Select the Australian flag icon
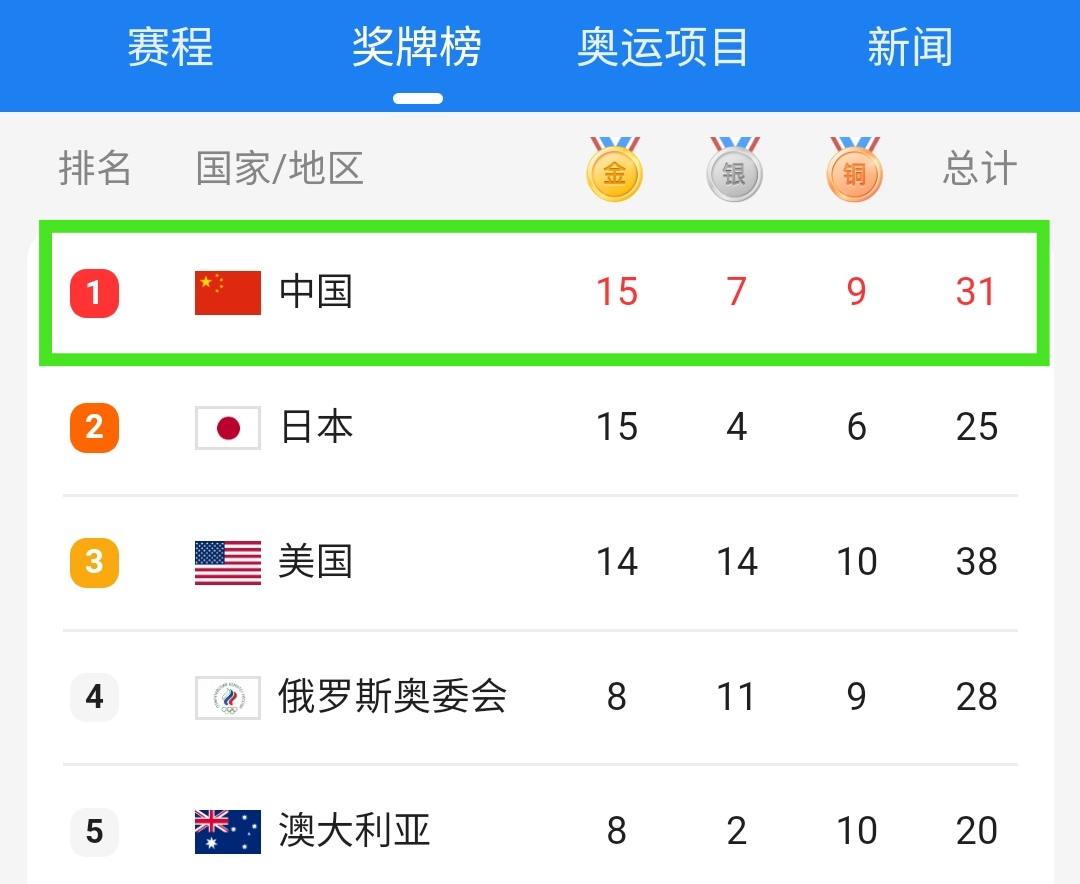The width and height of the screenshot is (1080, 884). point(227,831)
